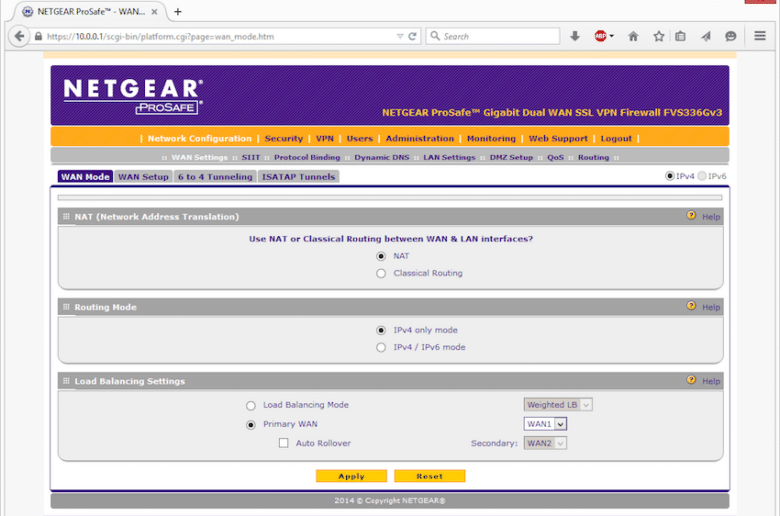The width and height of the screenshot is (780, 516).
Task: Open LAN Settings submenu
Action: tap(449, 157)
